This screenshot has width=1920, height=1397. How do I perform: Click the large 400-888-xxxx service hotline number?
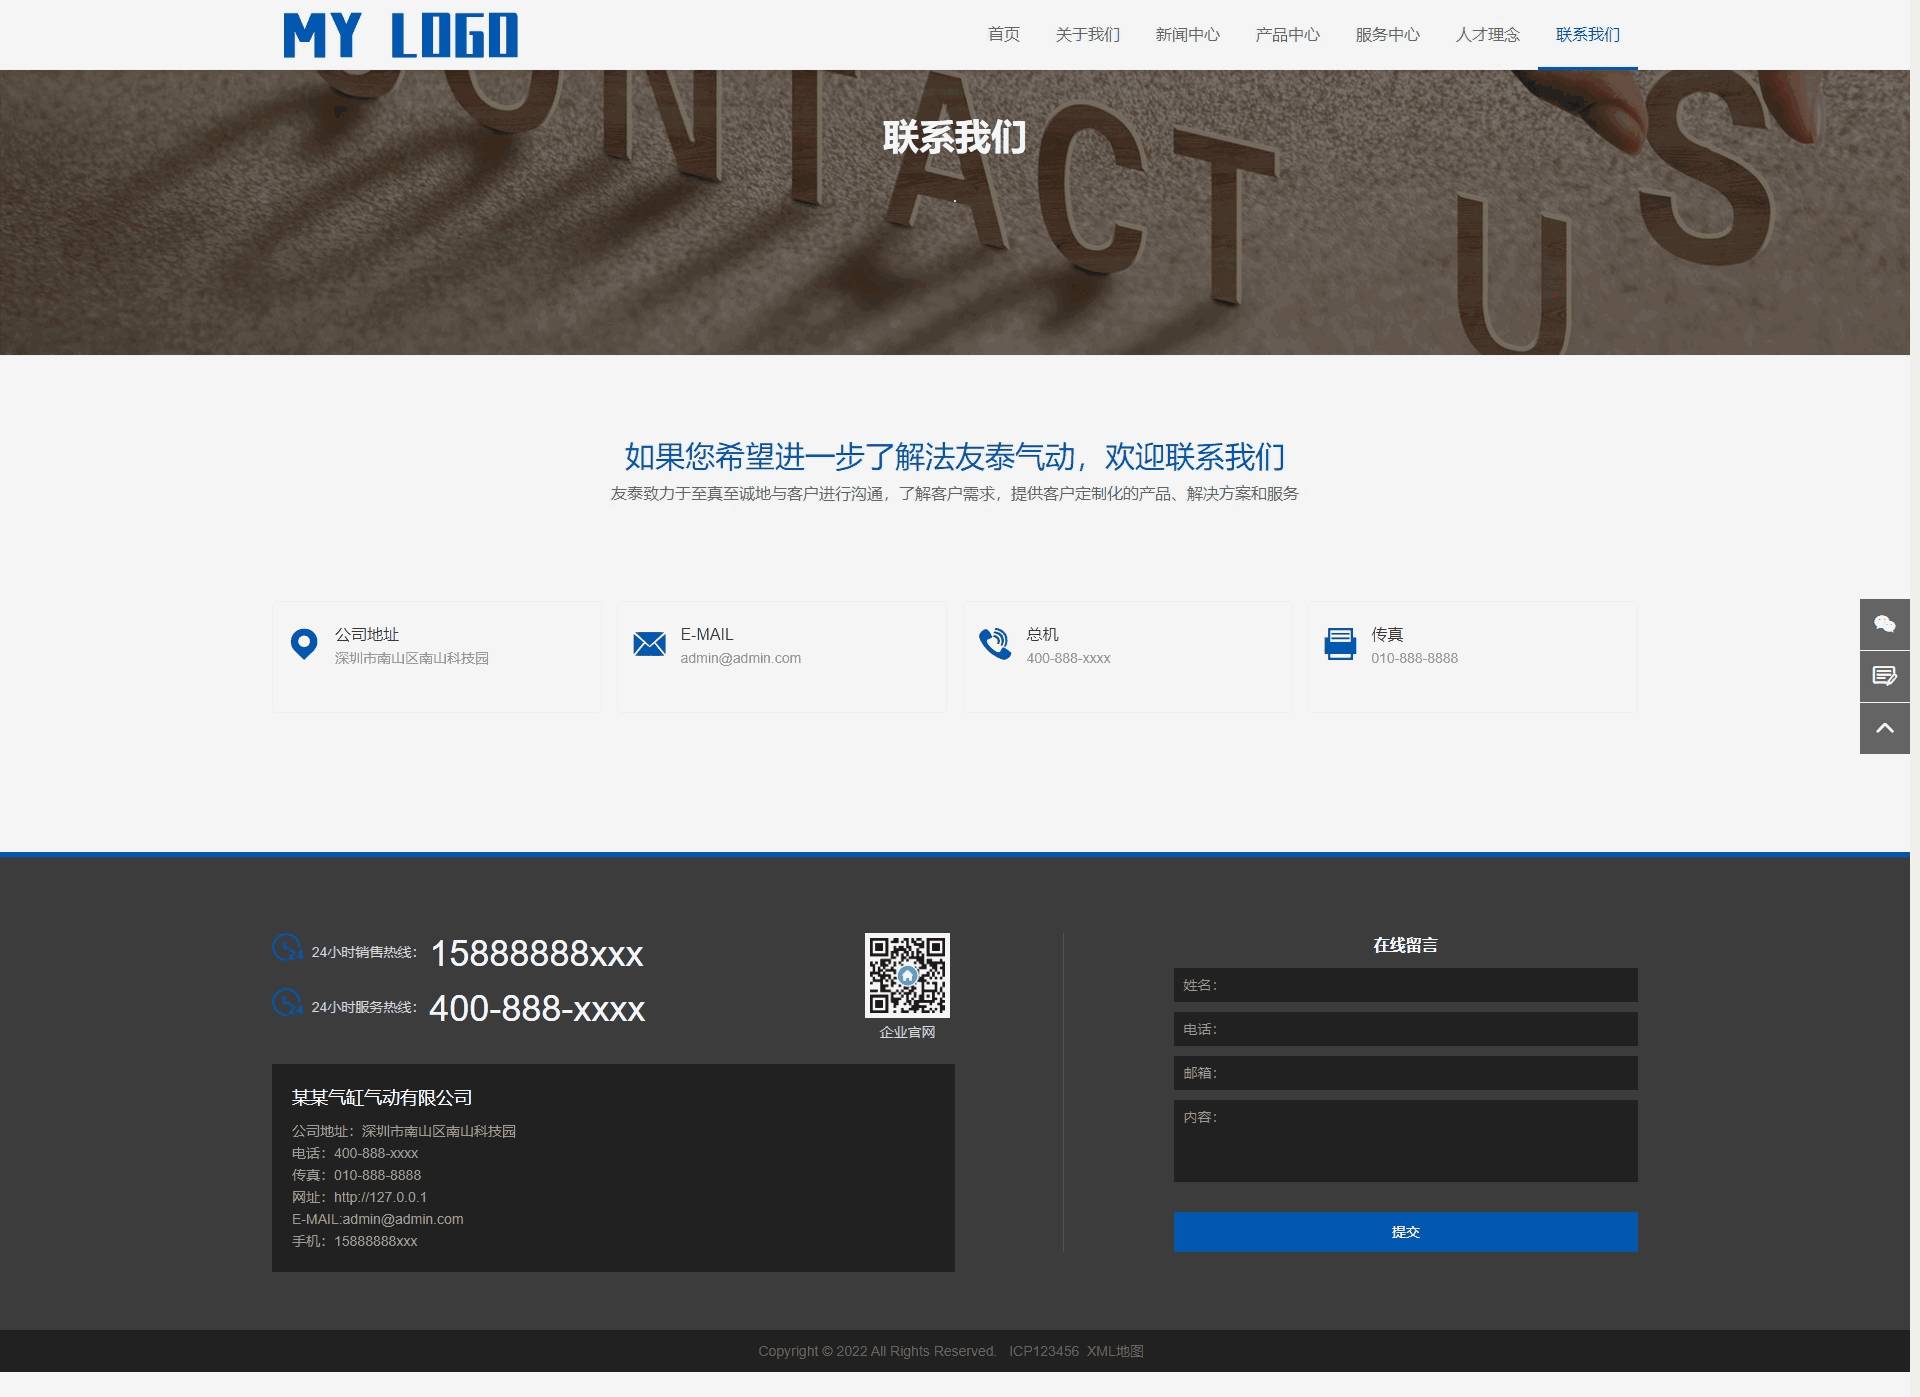537,1008
